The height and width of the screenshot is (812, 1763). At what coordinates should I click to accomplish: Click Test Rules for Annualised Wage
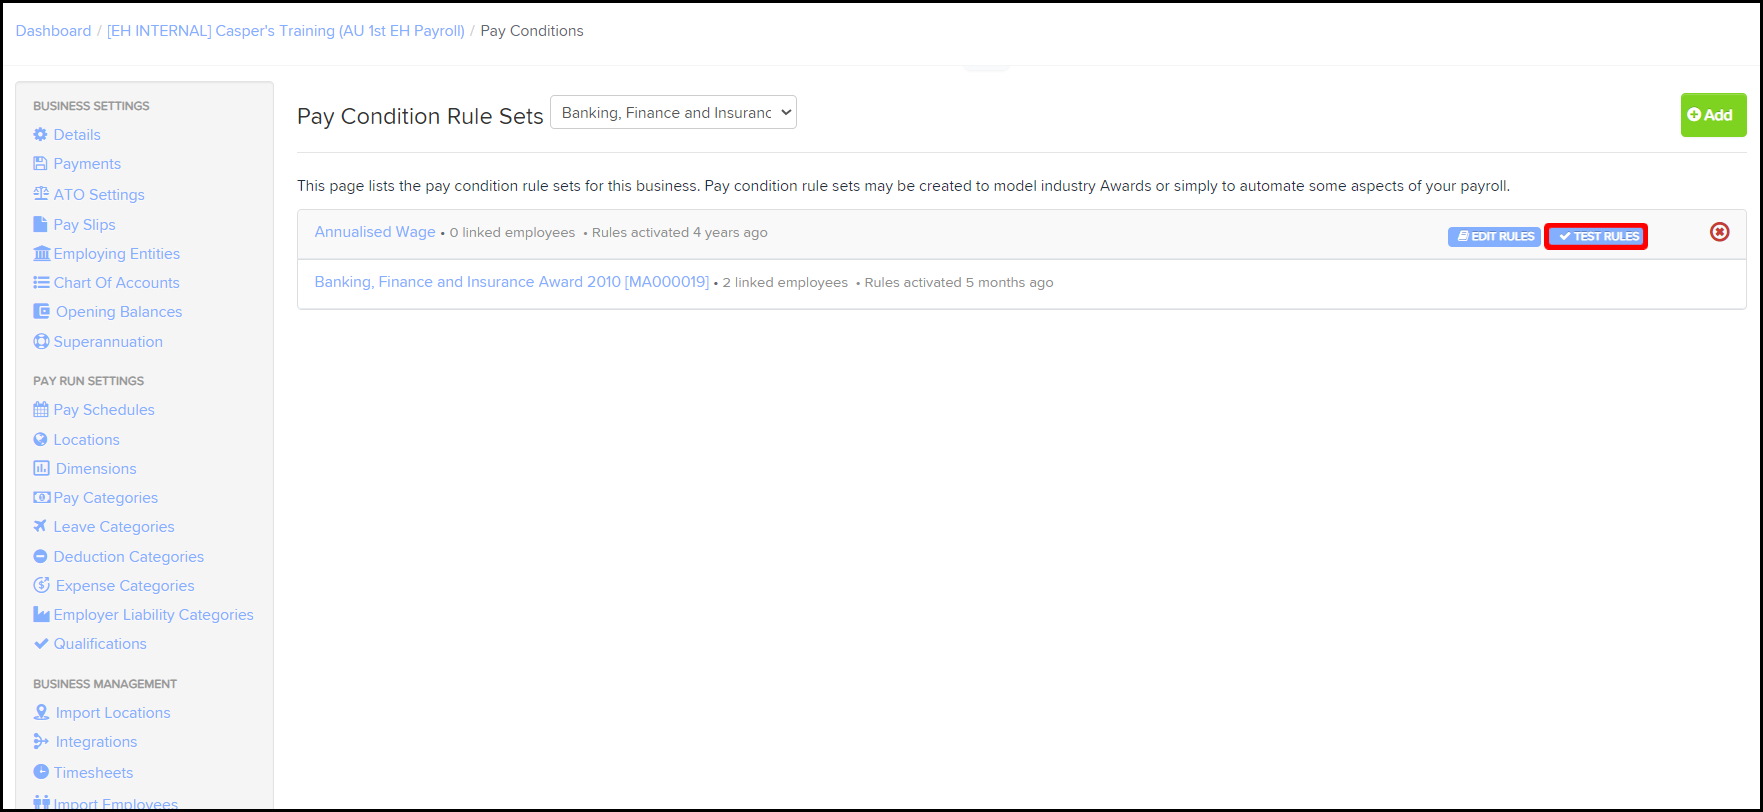click(x=1596, y=237)
